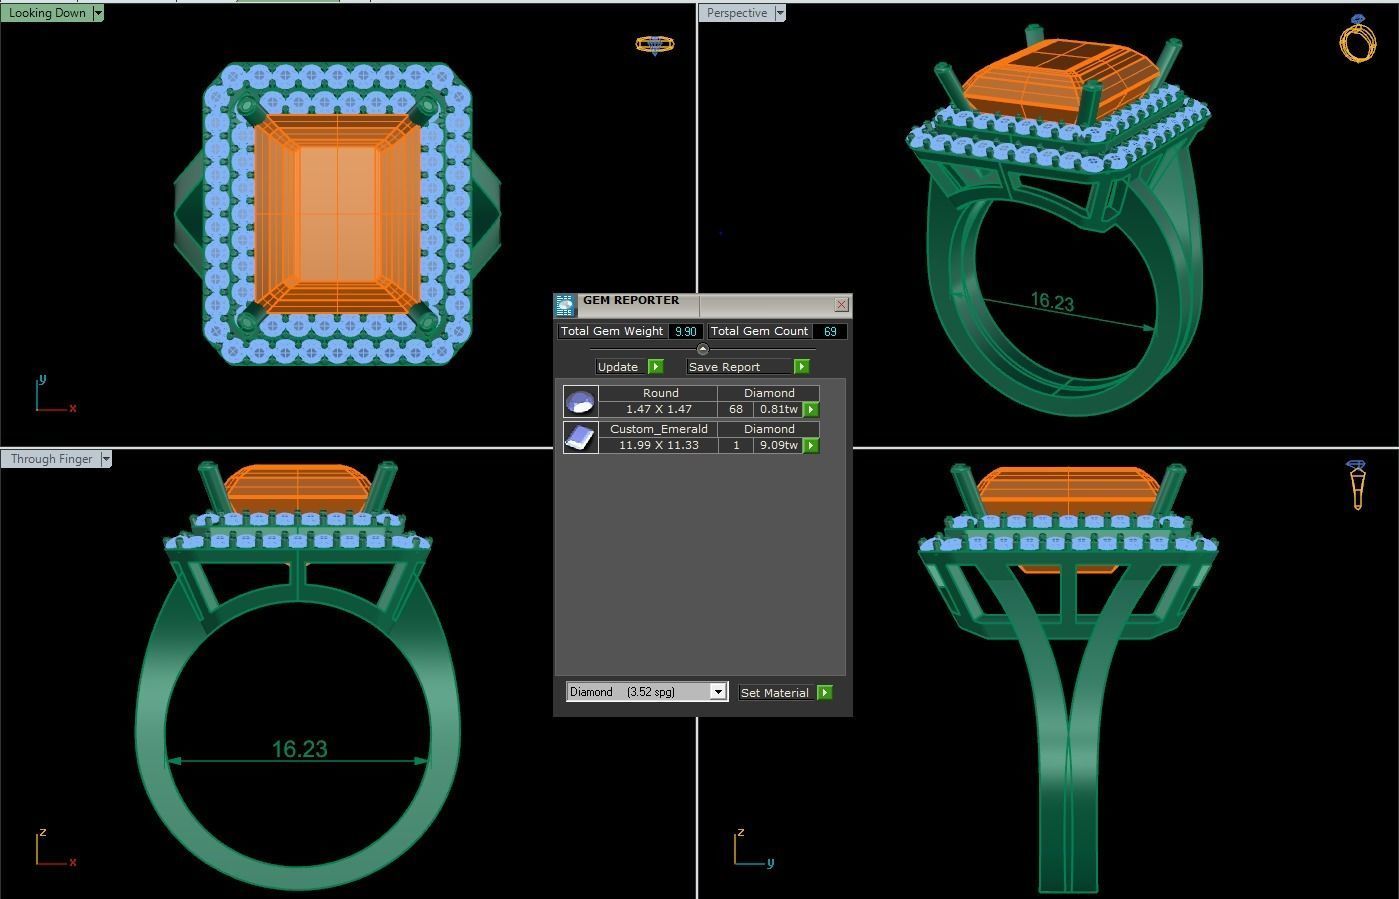Click the Perspective viewport label

point(737,13)
